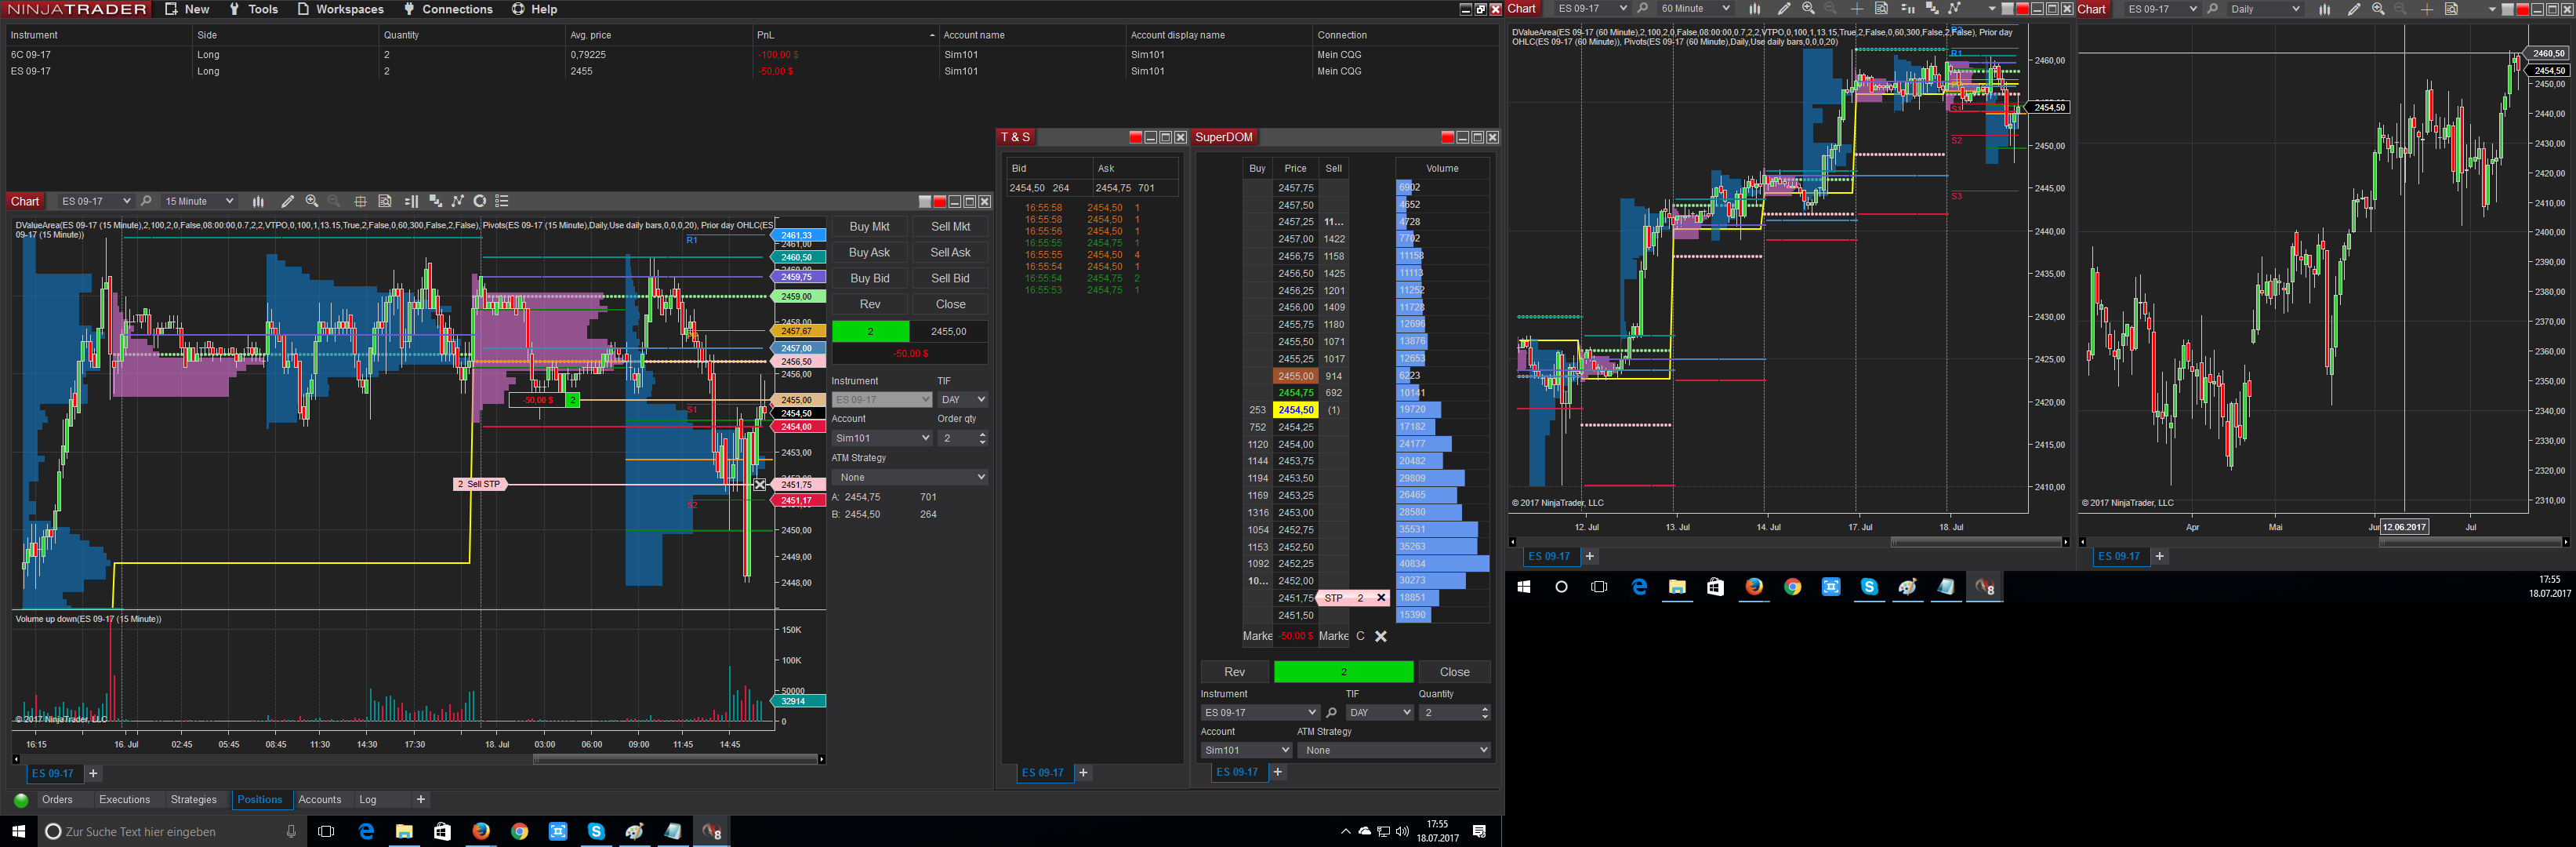Click the red link button in SuperDOM title bar

tap(1447, 137)
